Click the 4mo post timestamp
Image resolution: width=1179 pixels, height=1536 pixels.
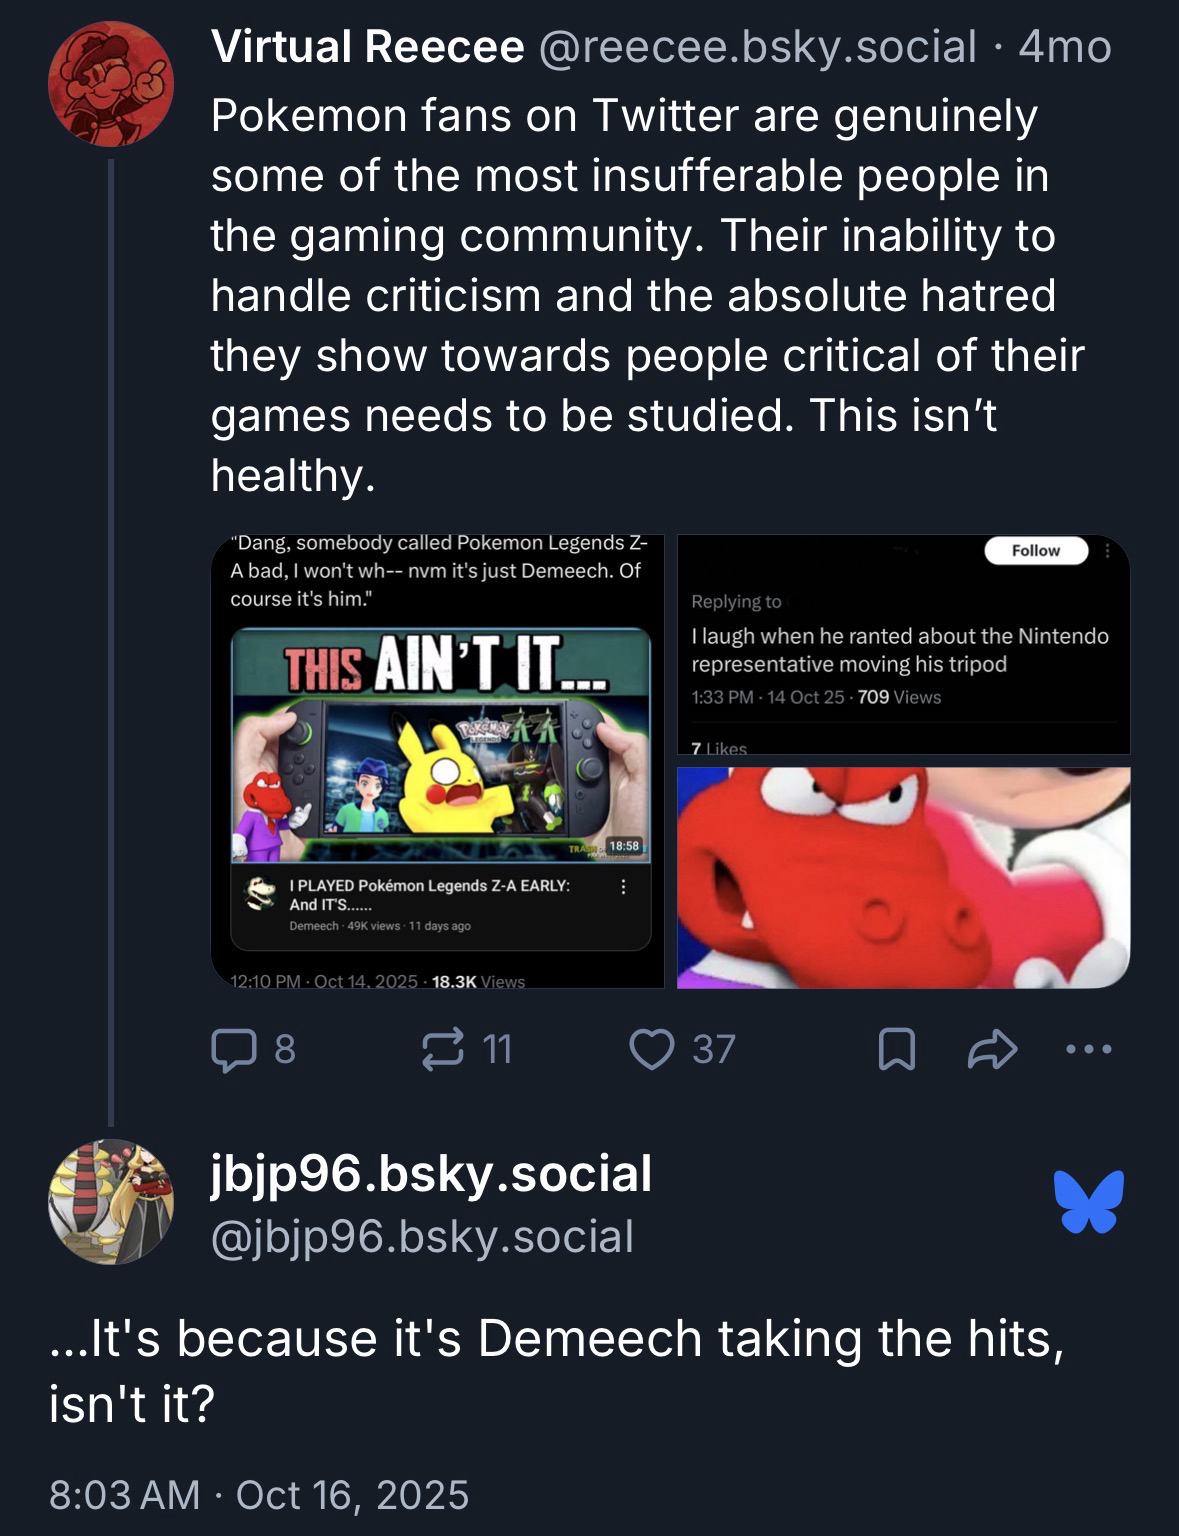[1065, 47]
